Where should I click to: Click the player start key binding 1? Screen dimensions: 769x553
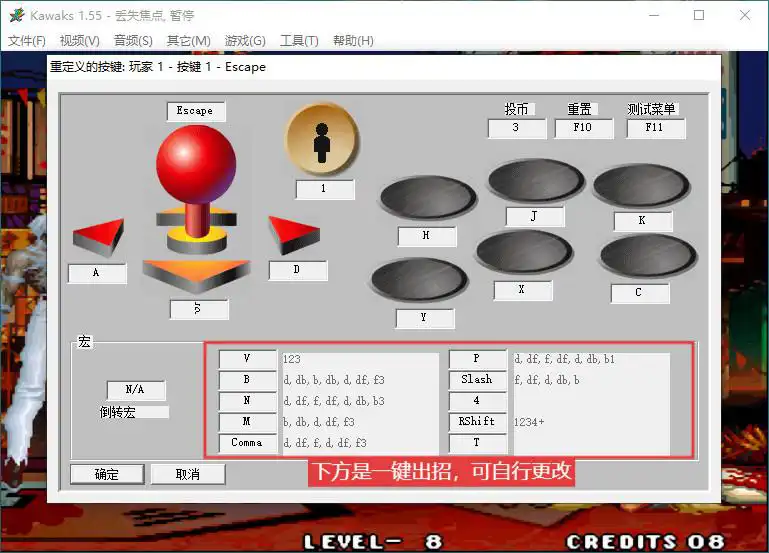tap(325, 189)
